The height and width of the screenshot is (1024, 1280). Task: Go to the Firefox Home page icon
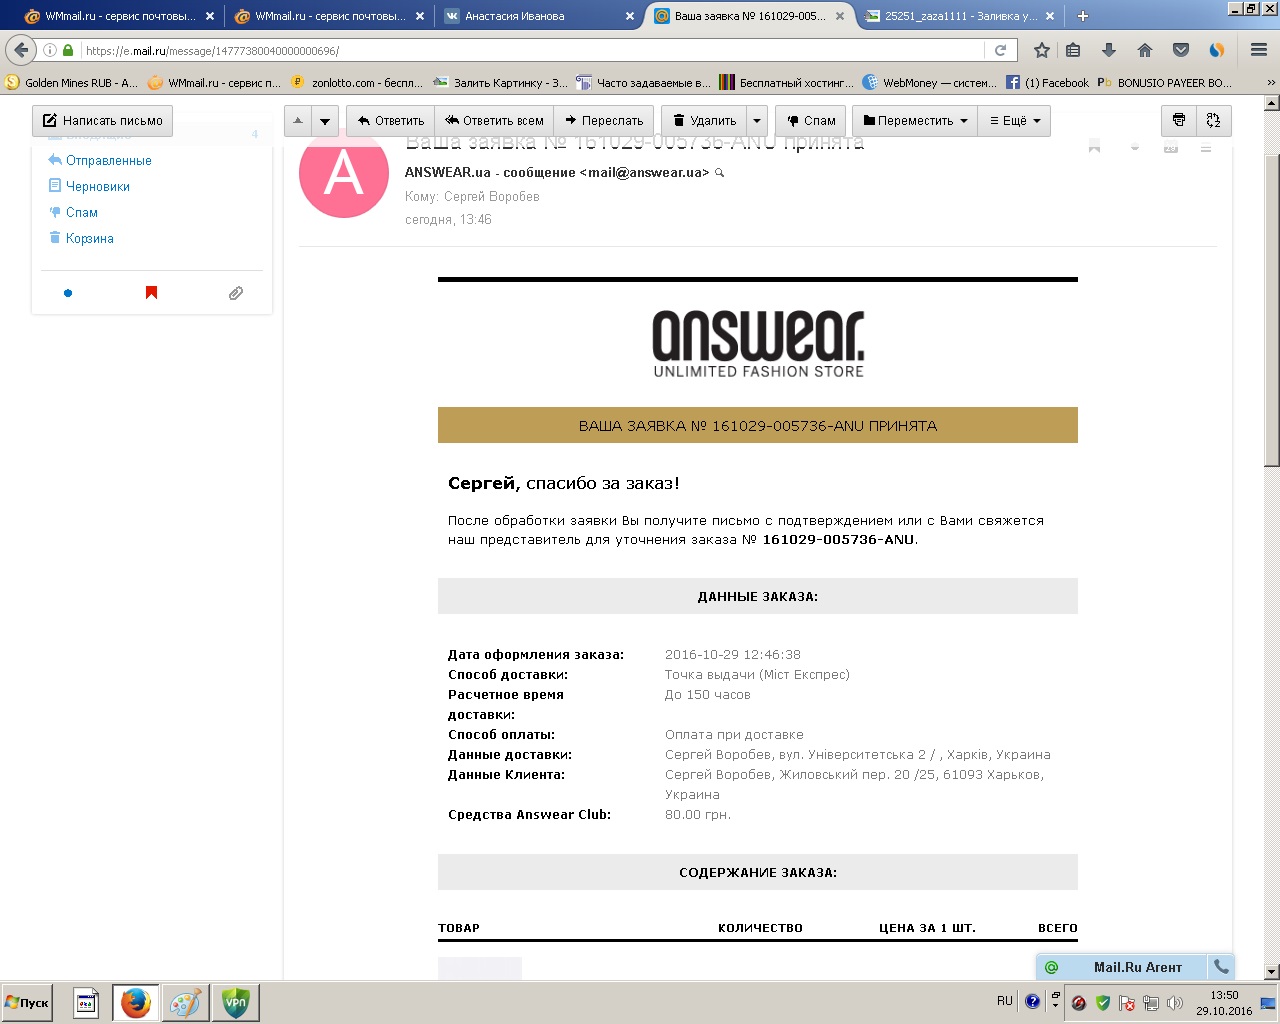click(x=1145, y=50)
